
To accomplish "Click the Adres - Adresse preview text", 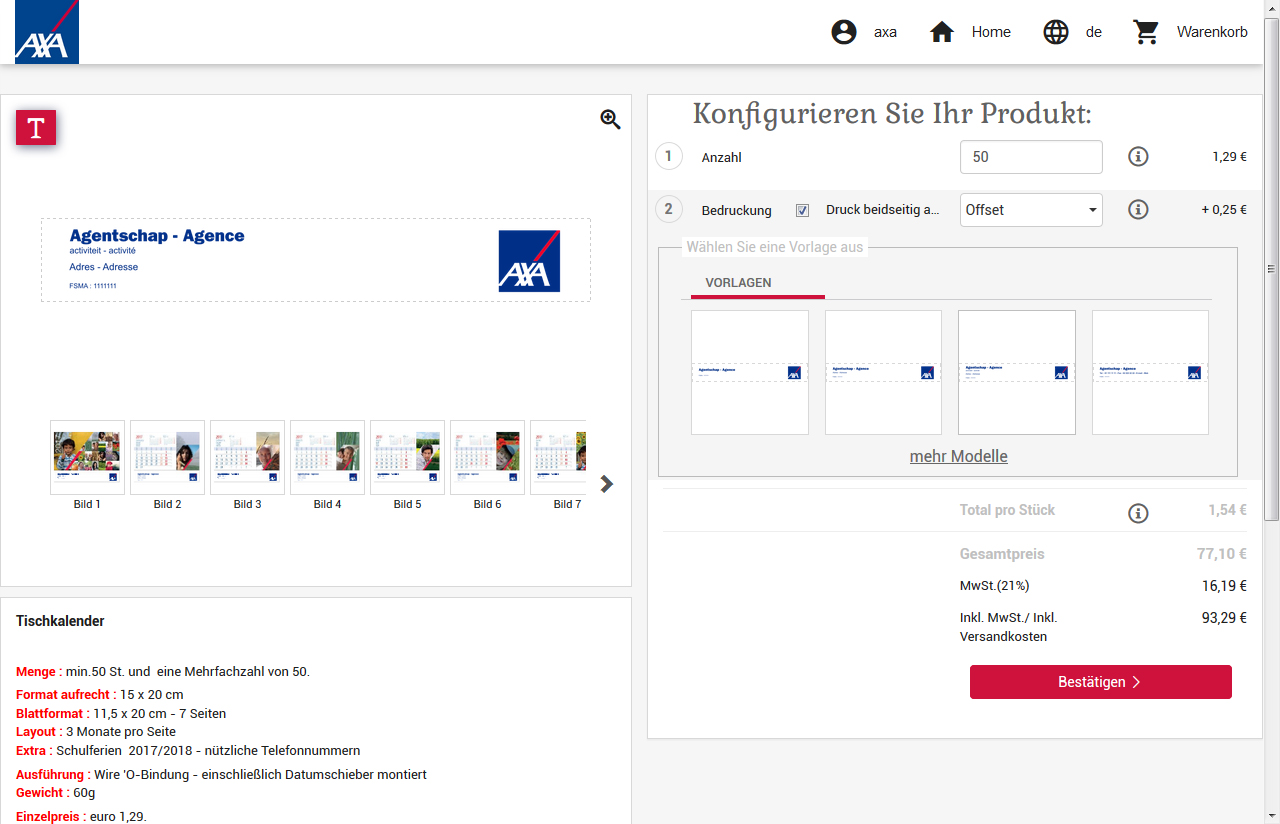I will pyautogui.click(x=104, y=267).
